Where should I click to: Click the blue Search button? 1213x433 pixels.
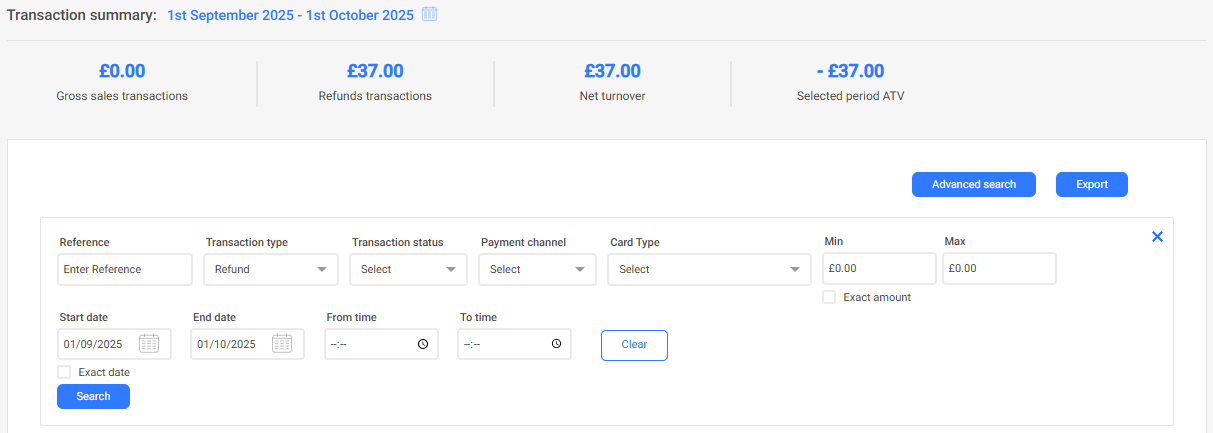(93, 396)
